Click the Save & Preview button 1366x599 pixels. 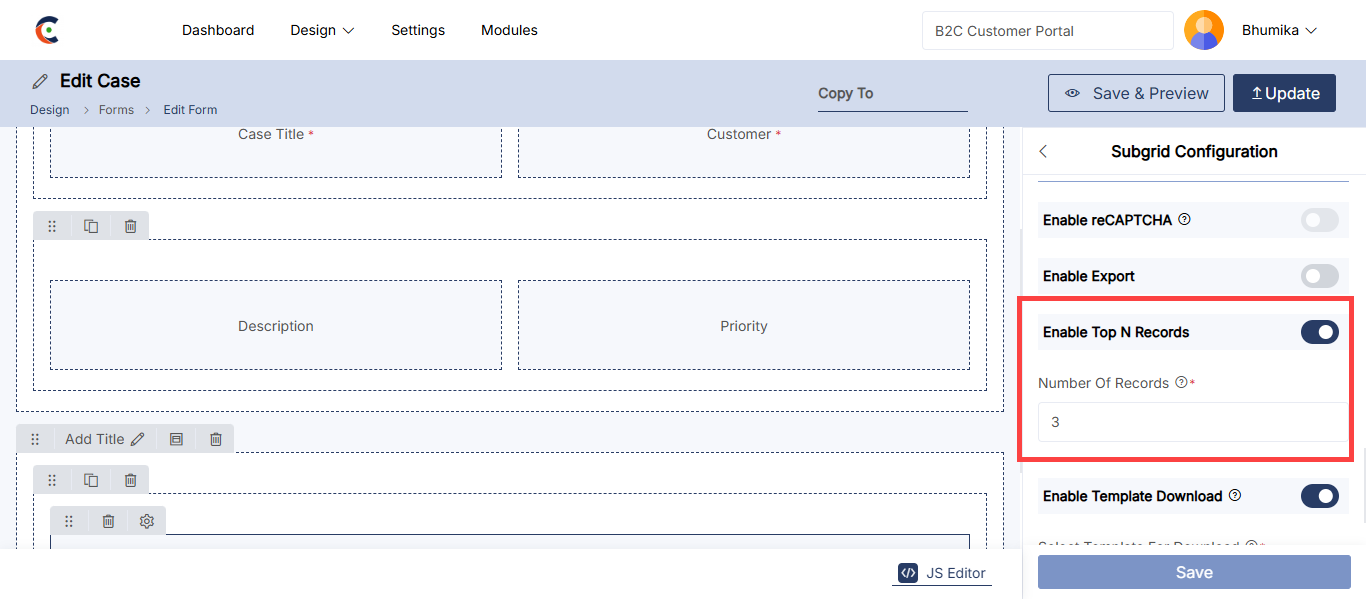[x=1136, y=94]
